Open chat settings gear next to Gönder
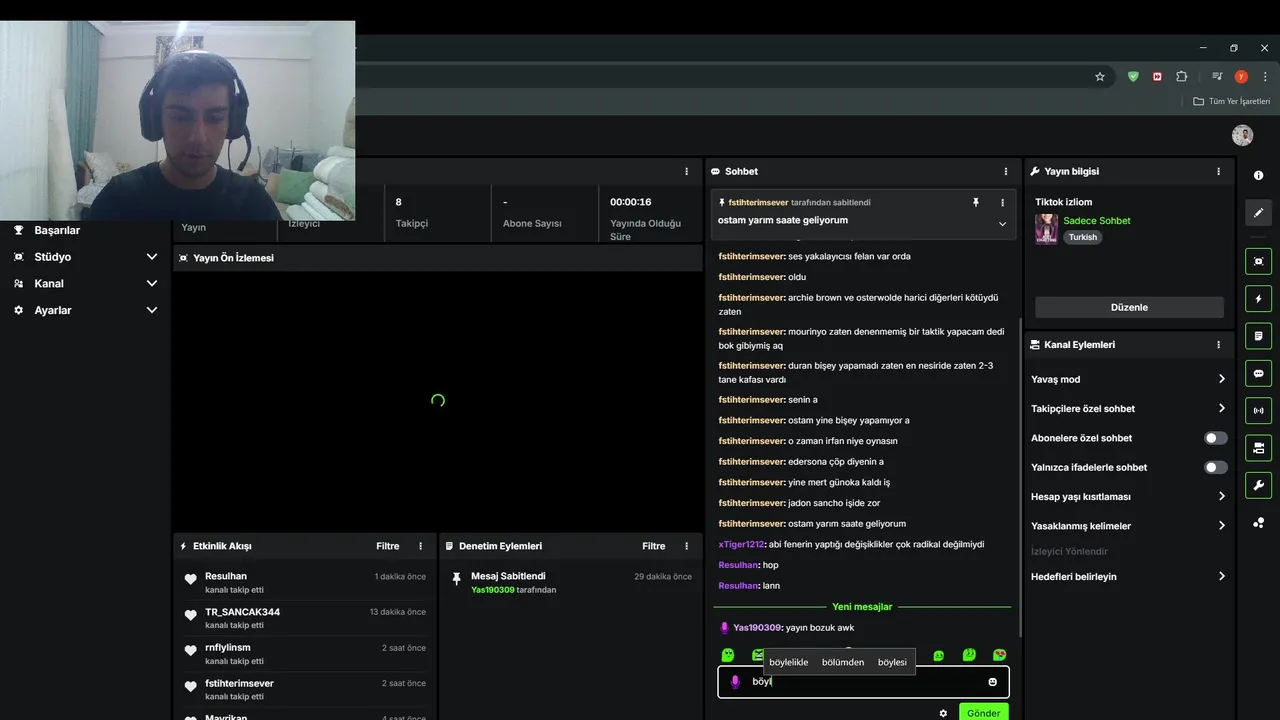The image size is (1280, 720). (943, 713)
